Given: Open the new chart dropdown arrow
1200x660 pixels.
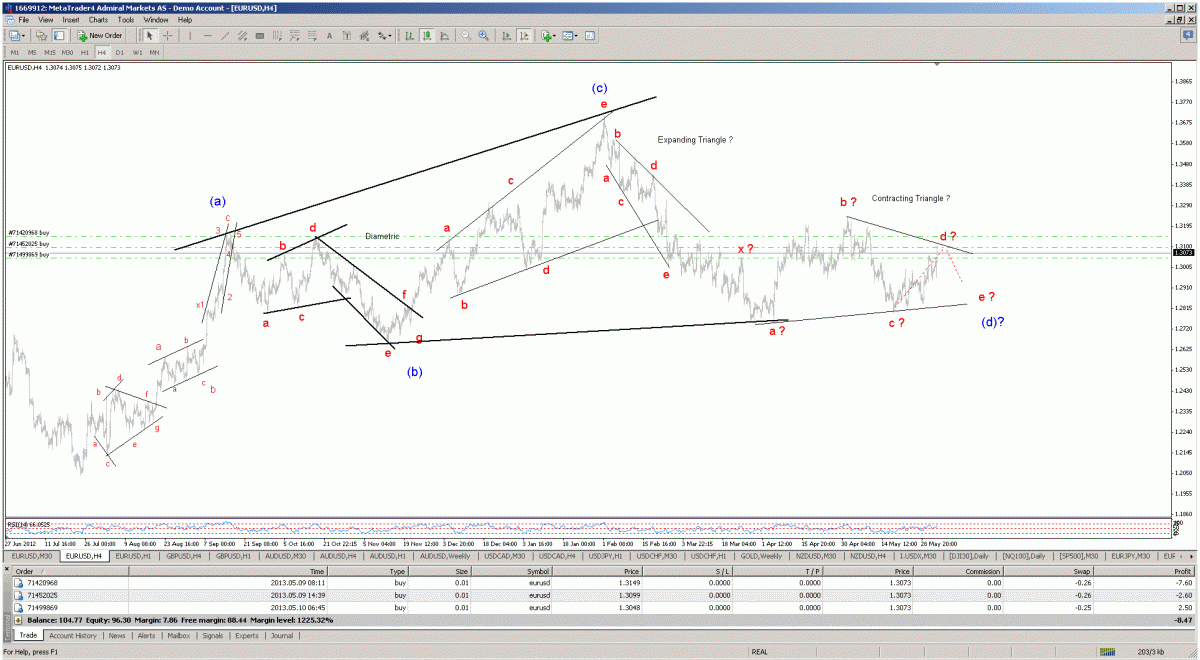Looking at the screenshot, I should point(23,35).
